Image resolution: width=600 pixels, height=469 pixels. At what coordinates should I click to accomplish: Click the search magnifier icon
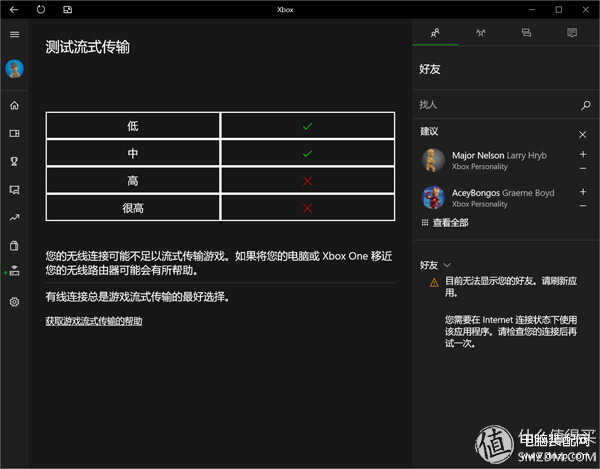585,105
